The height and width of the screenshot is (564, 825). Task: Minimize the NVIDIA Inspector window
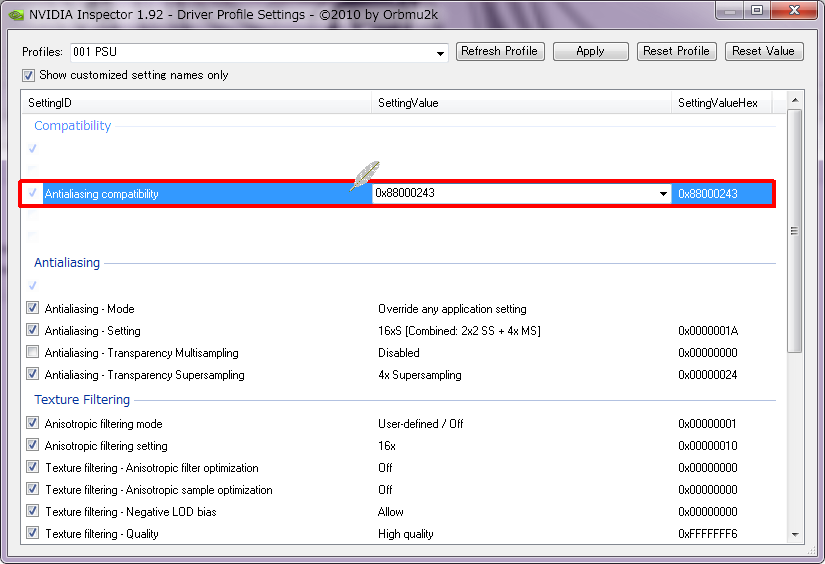tap(730, 11)
